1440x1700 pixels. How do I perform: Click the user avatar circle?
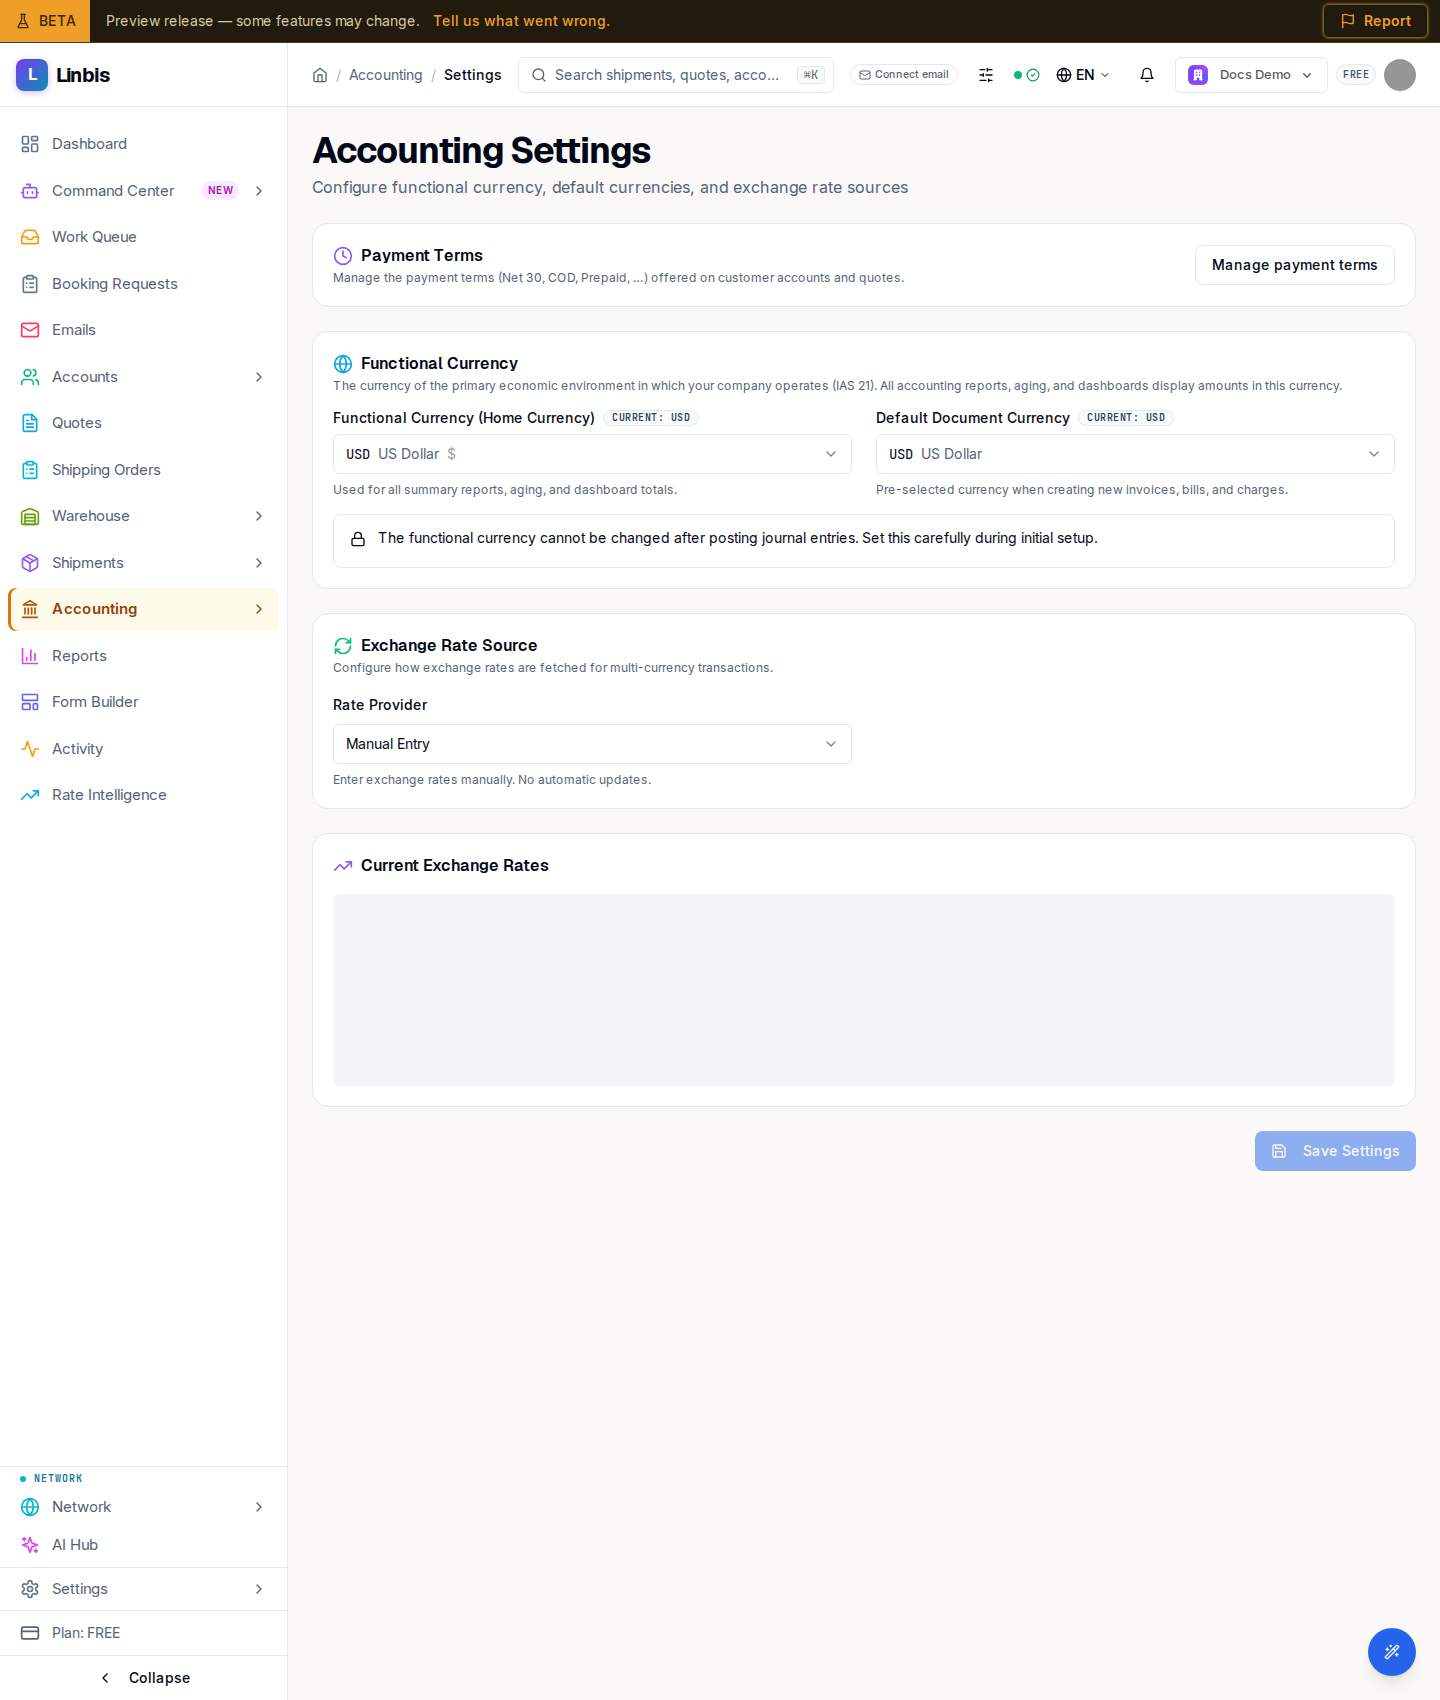[x=1400, y=75]
